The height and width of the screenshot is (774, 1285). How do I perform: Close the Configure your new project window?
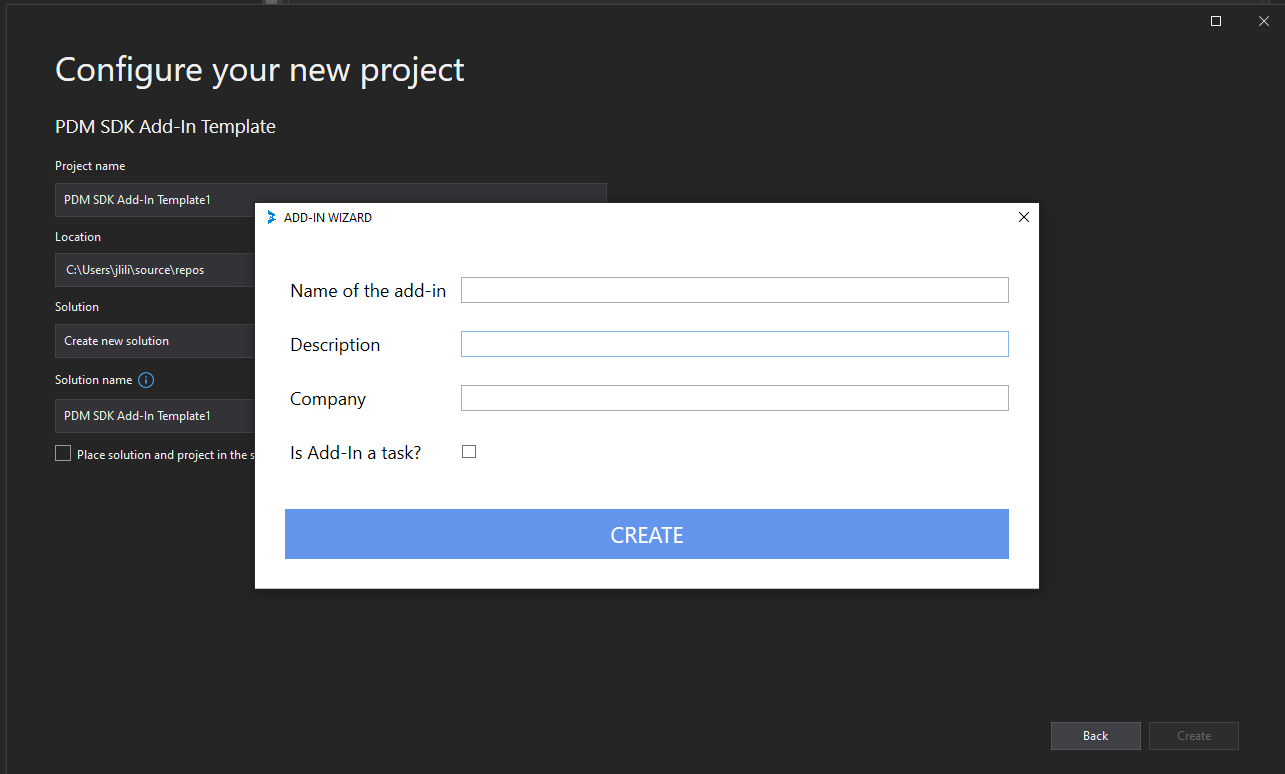click(1264, 21)
